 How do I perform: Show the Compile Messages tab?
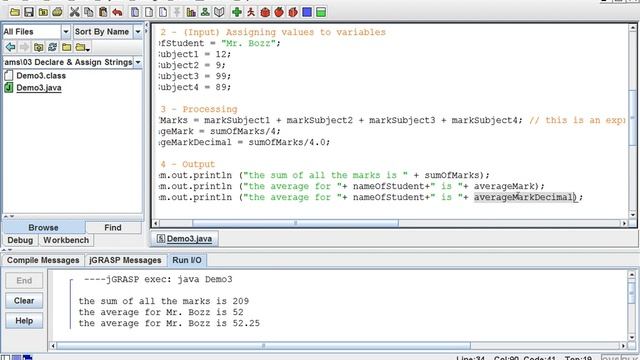43,260
